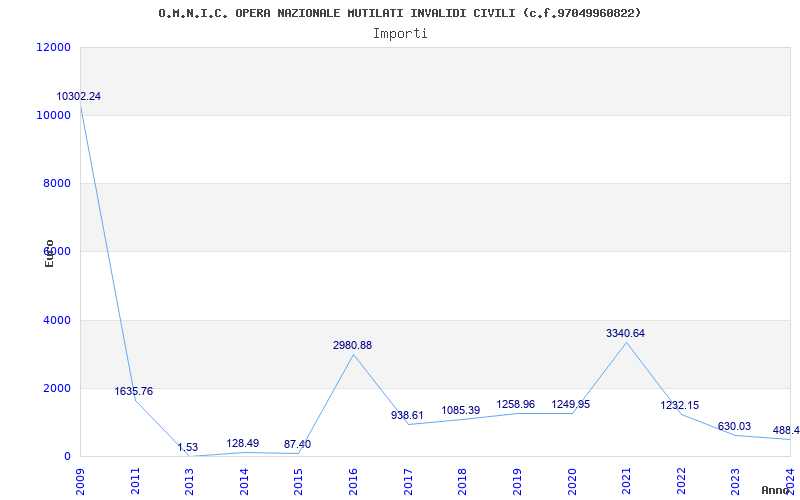800x500 pixels.
Task: Click the data label 1232.15
Action: [x=680, y=405]
